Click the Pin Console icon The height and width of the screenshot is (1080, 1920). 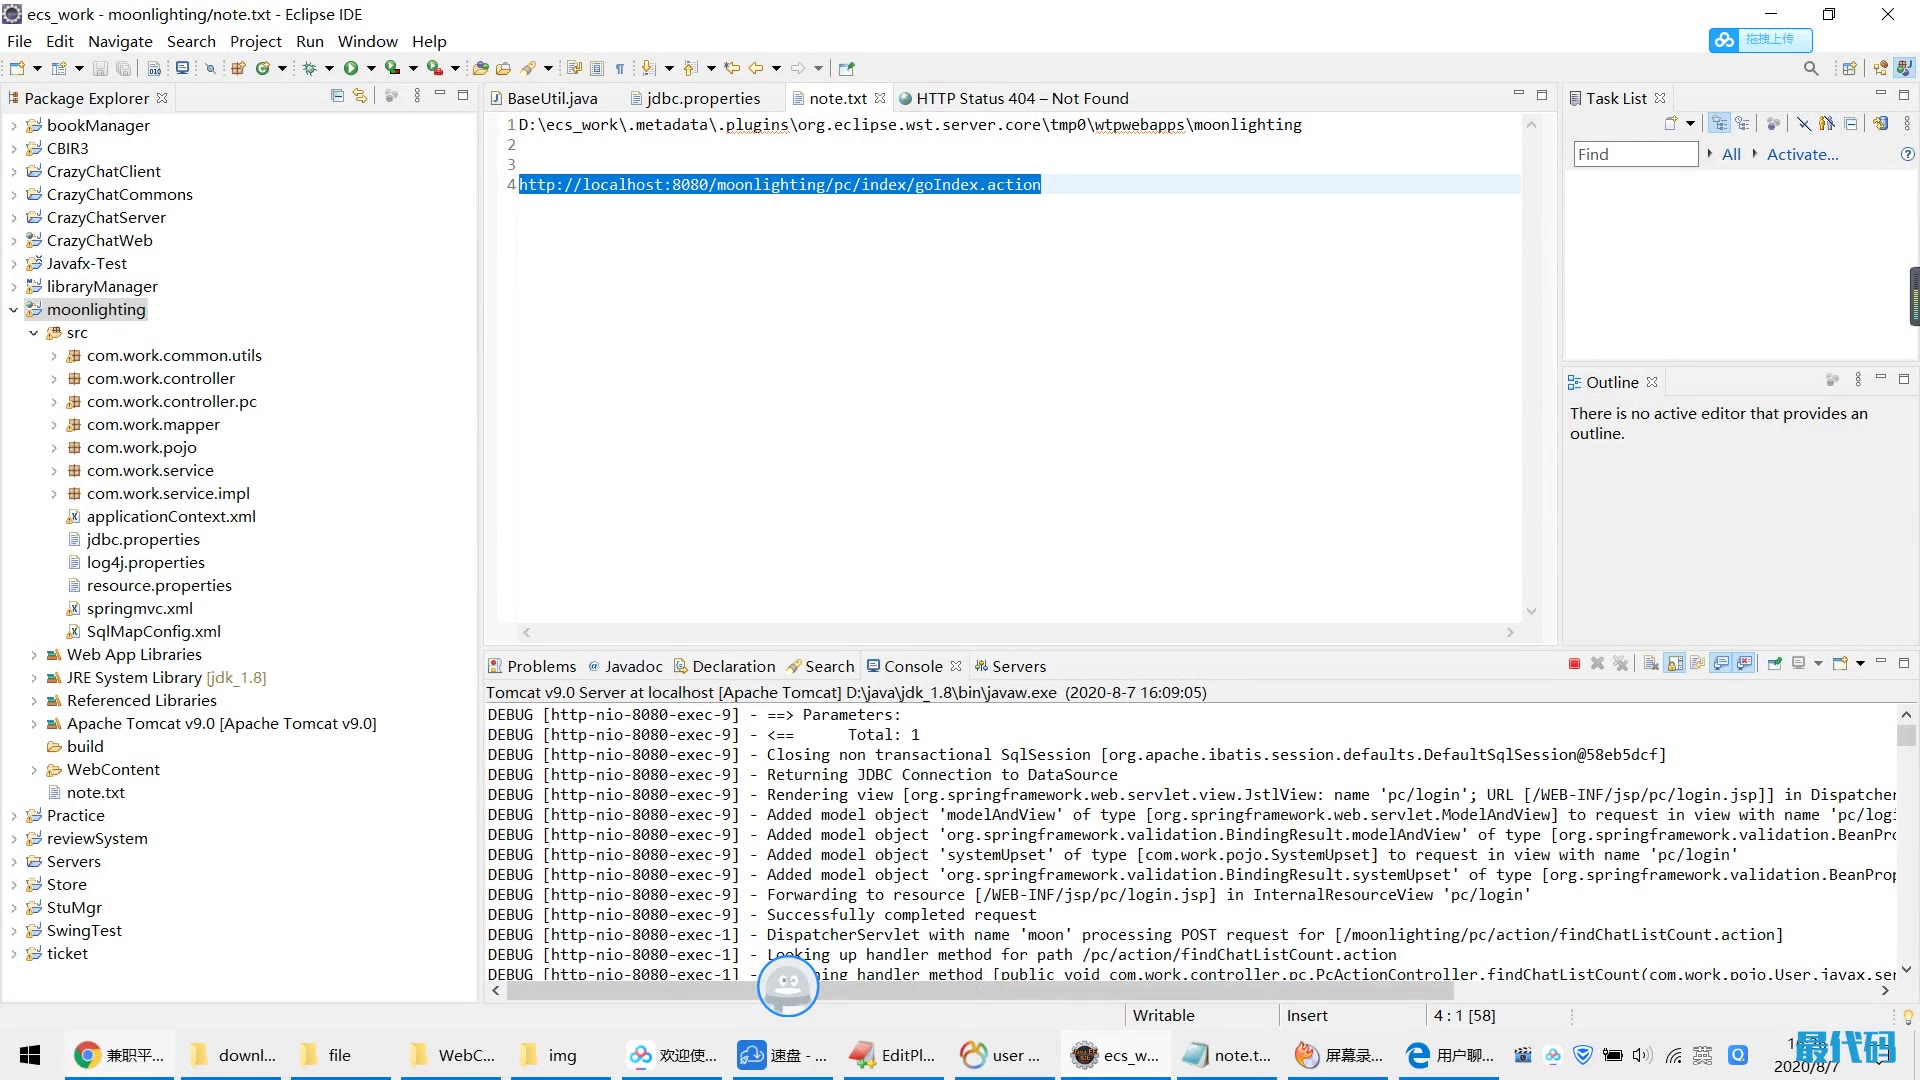pyautogui.click(x=1775, y=664)
